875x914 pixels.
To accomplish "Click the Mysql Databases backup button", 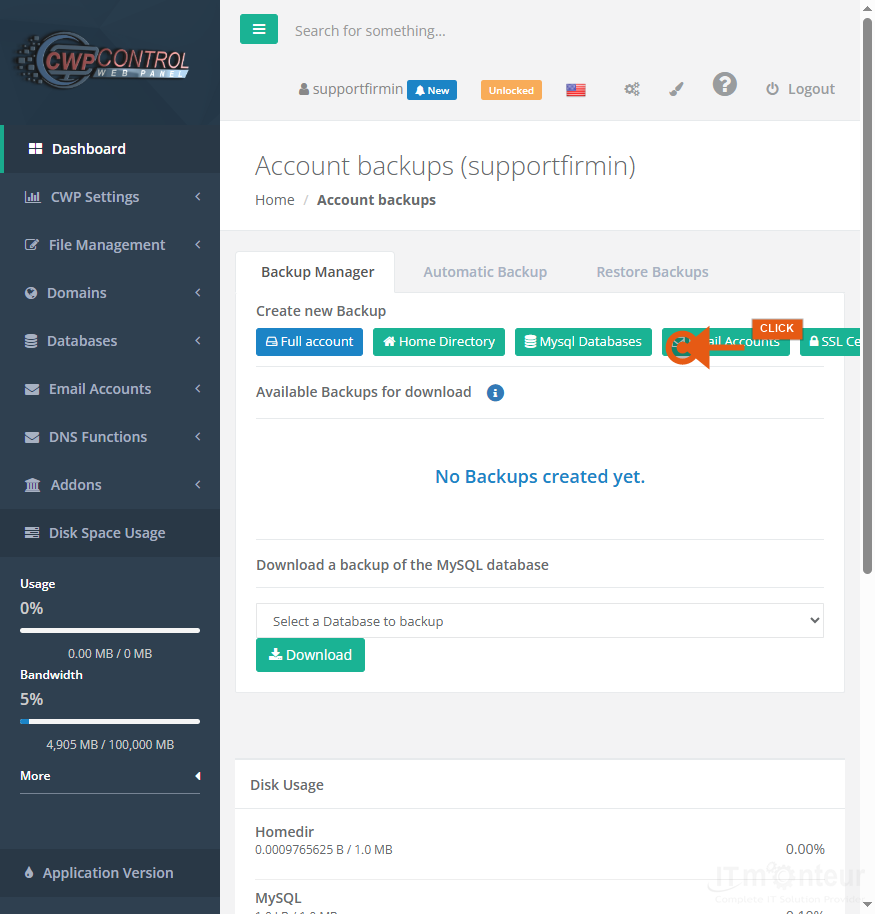I will [584, 342].
